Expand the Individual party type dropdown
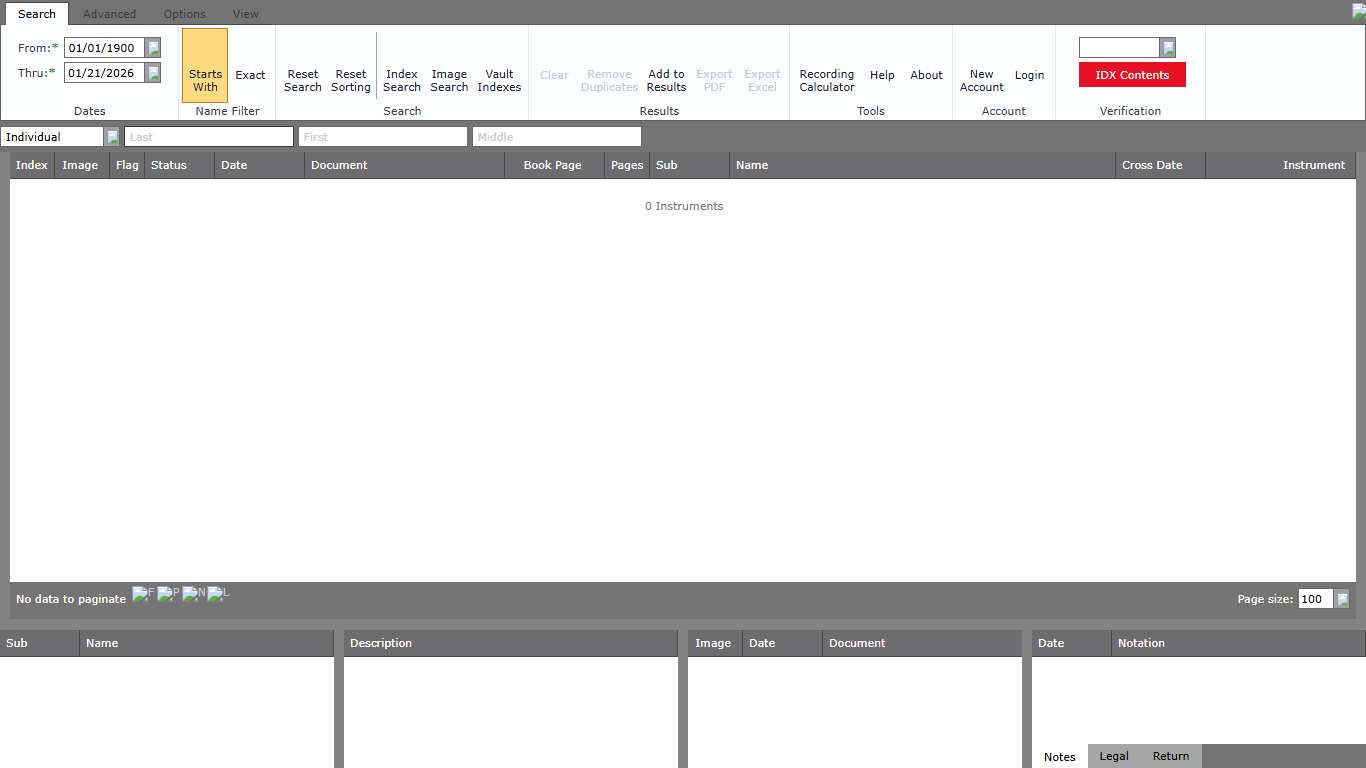This screenshot has height=768, width=1366. pyautogui.click(x=112, y=137)
